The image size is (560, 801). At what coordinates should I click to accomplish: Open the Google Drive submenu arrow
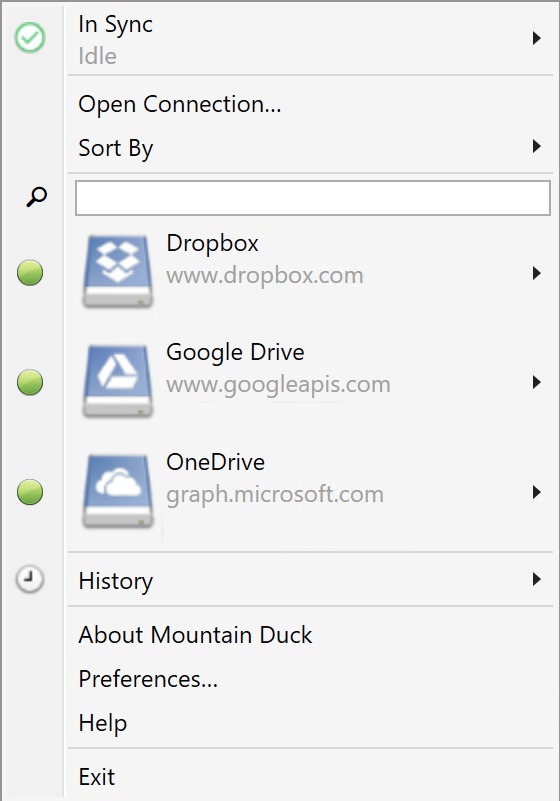pos(536,382)
